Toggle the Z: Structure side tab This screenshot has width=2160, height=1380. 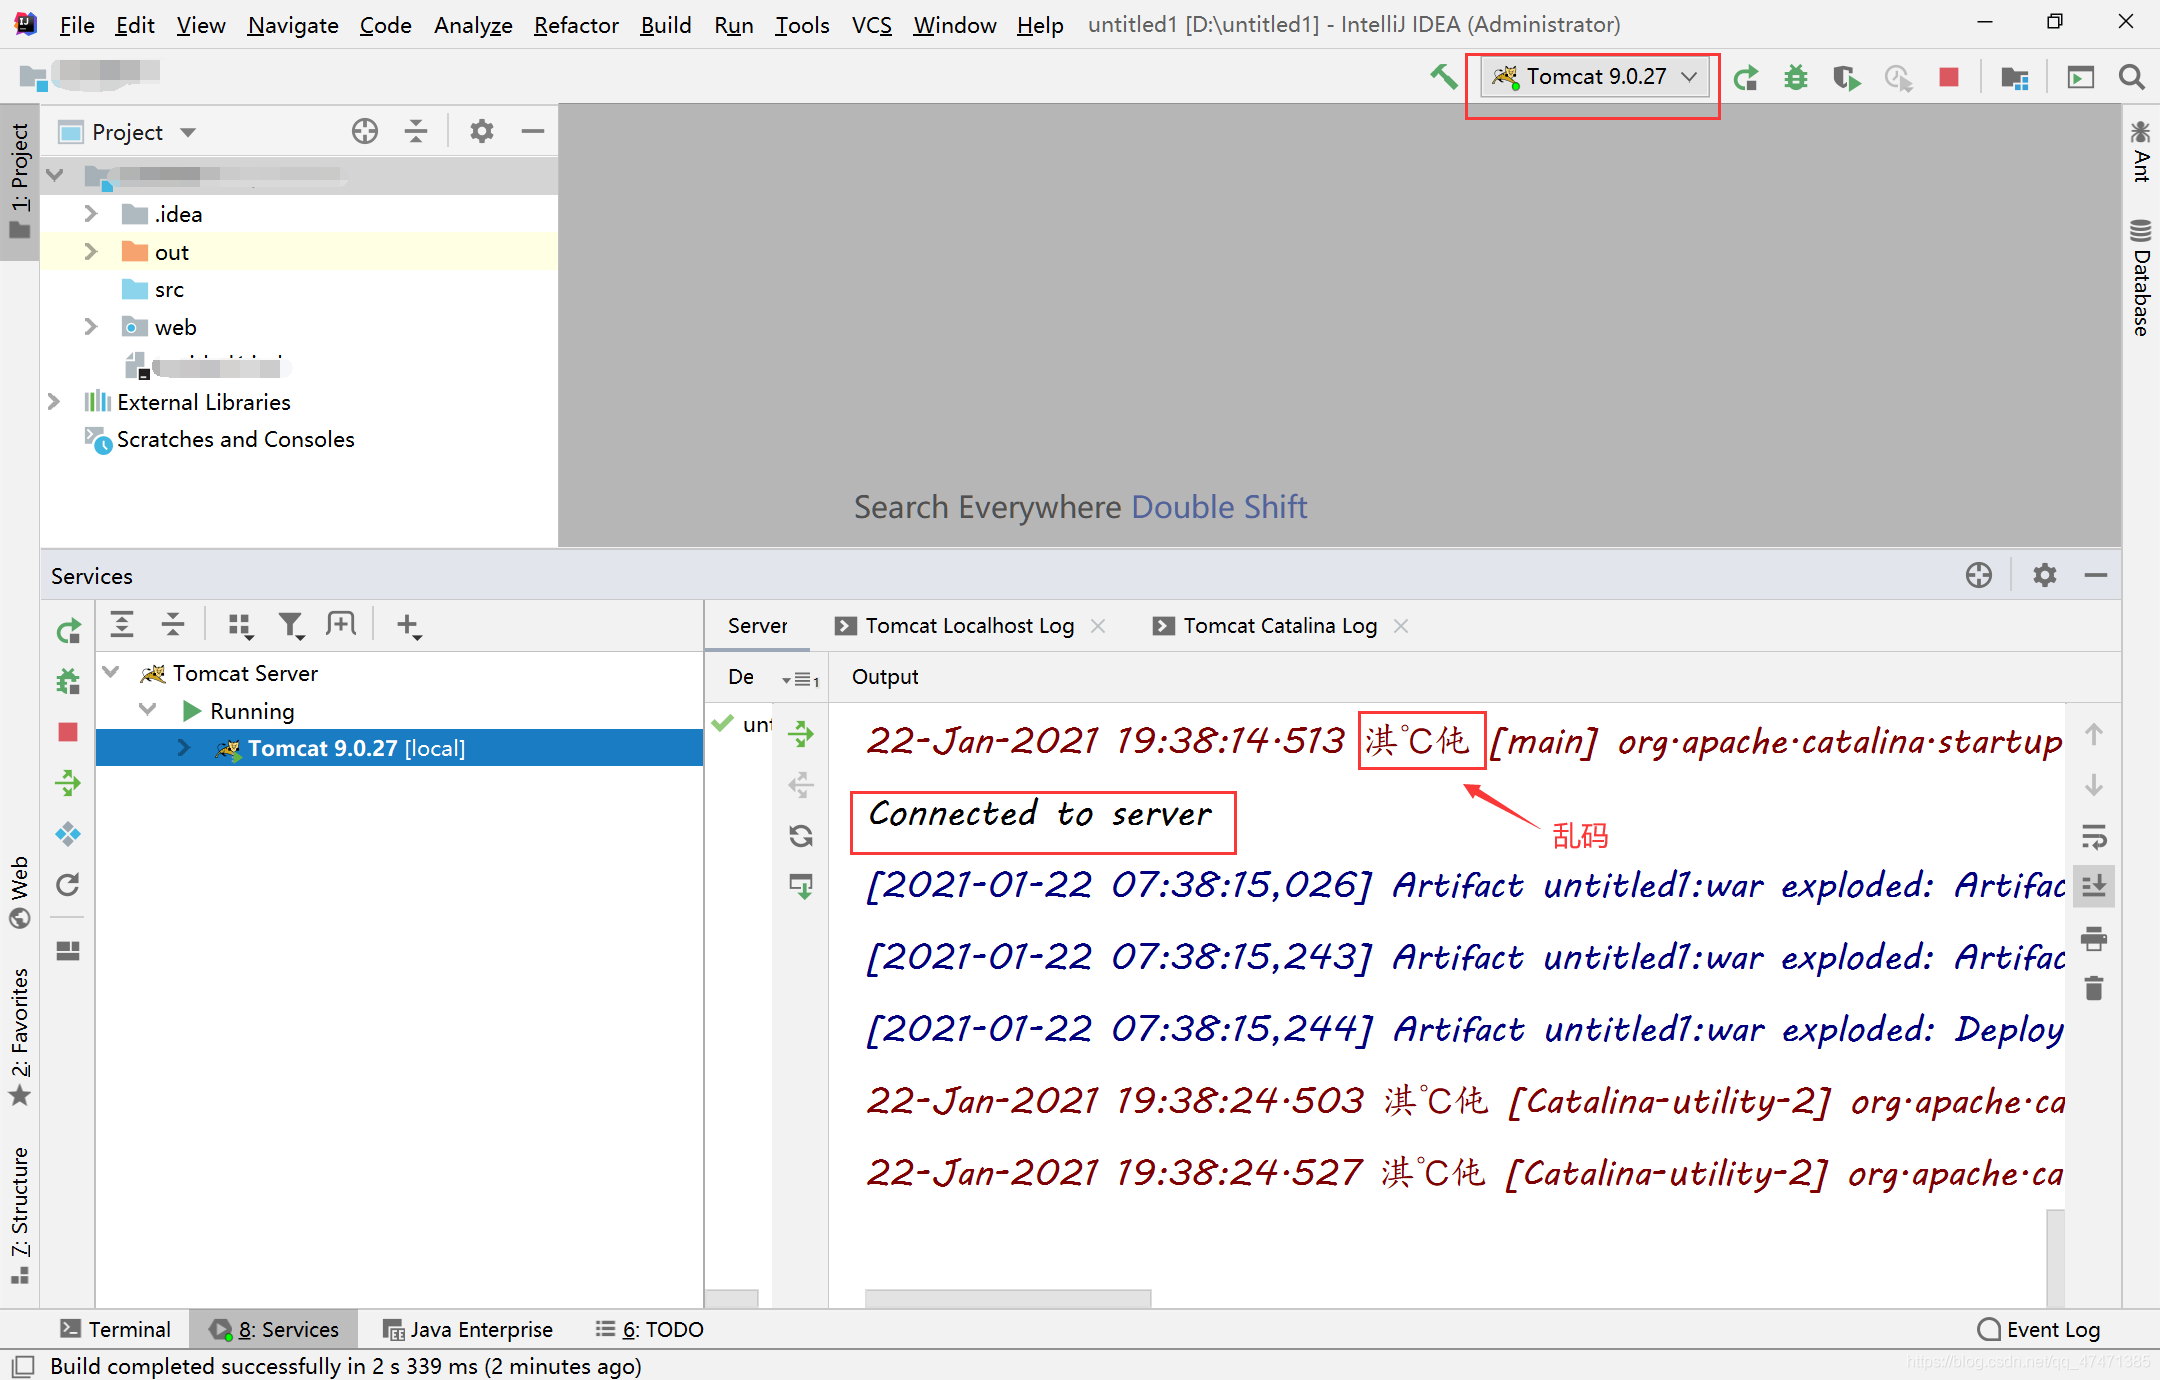pyautogui.click(x=19, y=1216)
